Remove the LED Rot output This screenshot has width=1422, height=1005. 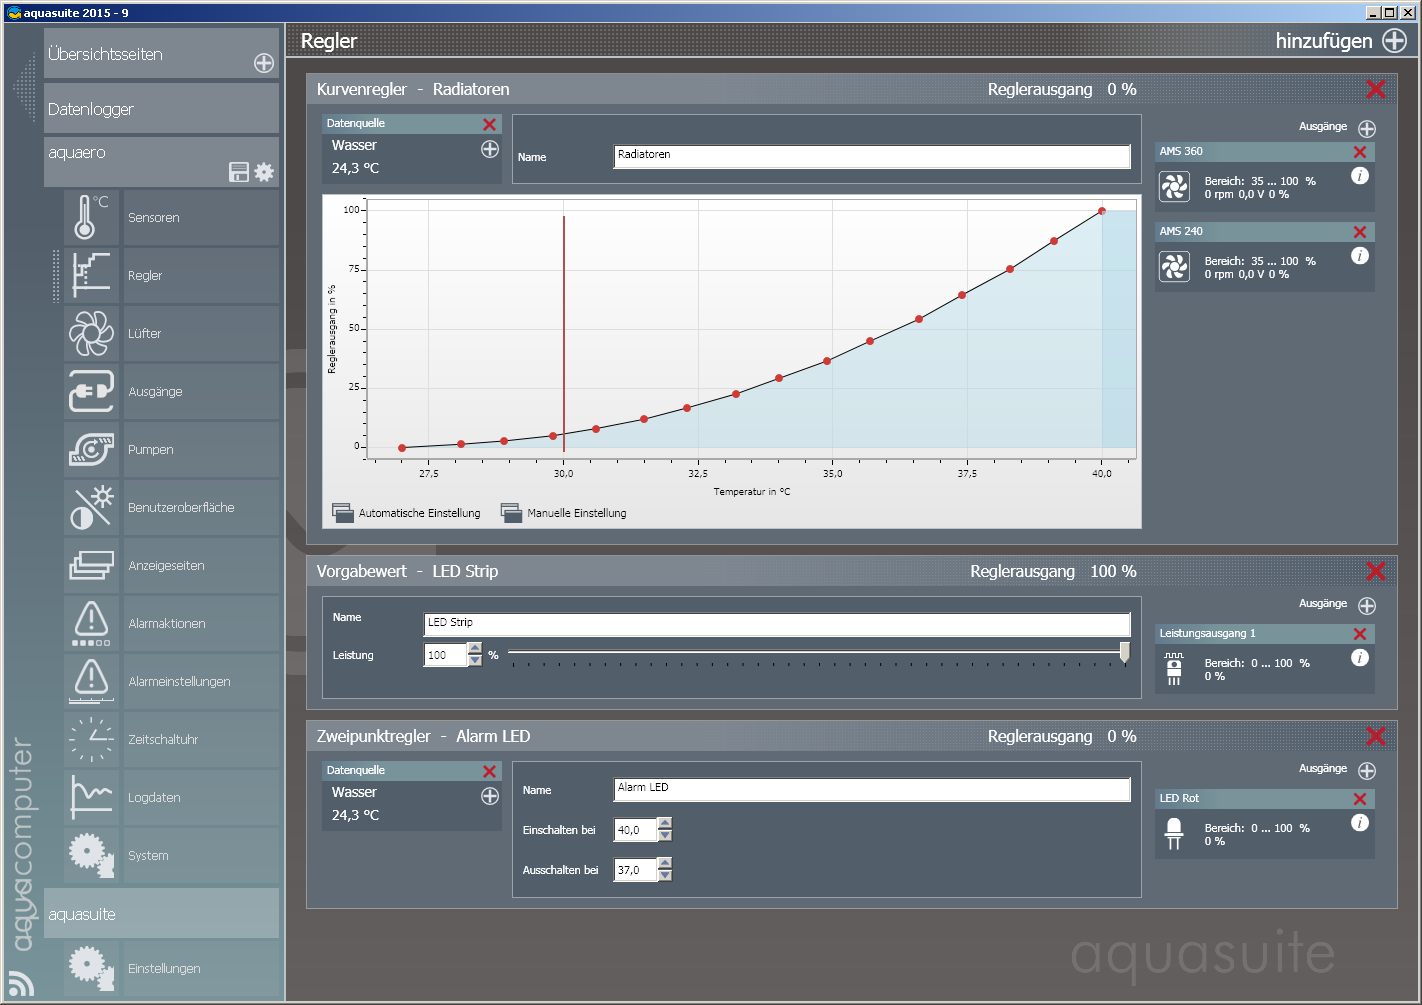click(1360, 799)
